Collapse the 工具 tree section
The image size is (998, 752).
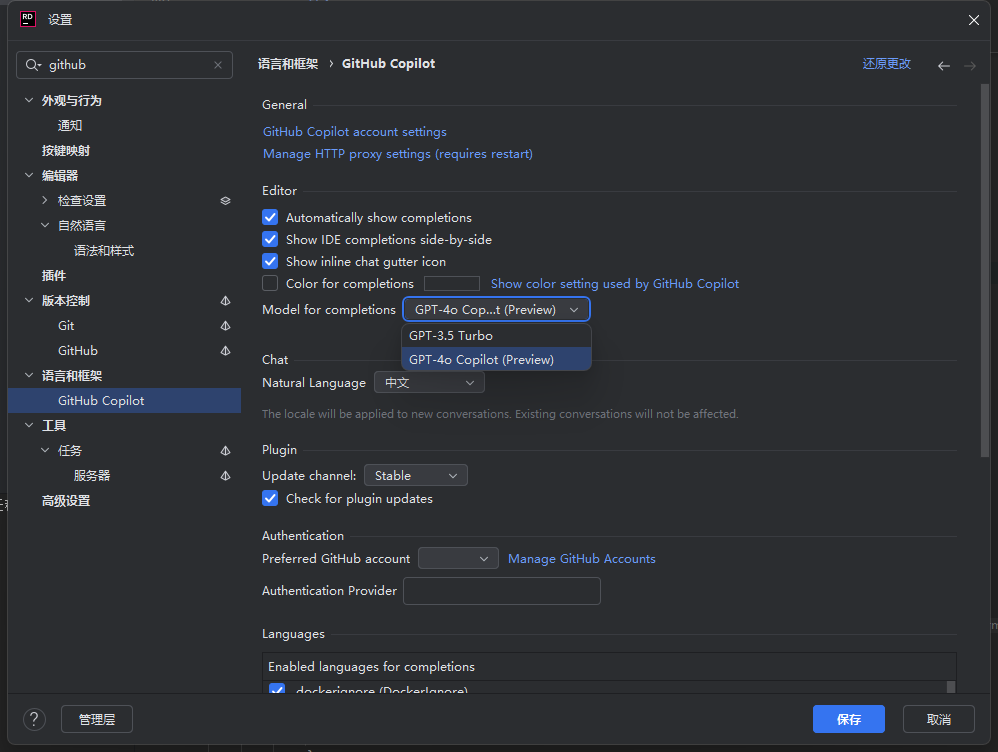29,425
